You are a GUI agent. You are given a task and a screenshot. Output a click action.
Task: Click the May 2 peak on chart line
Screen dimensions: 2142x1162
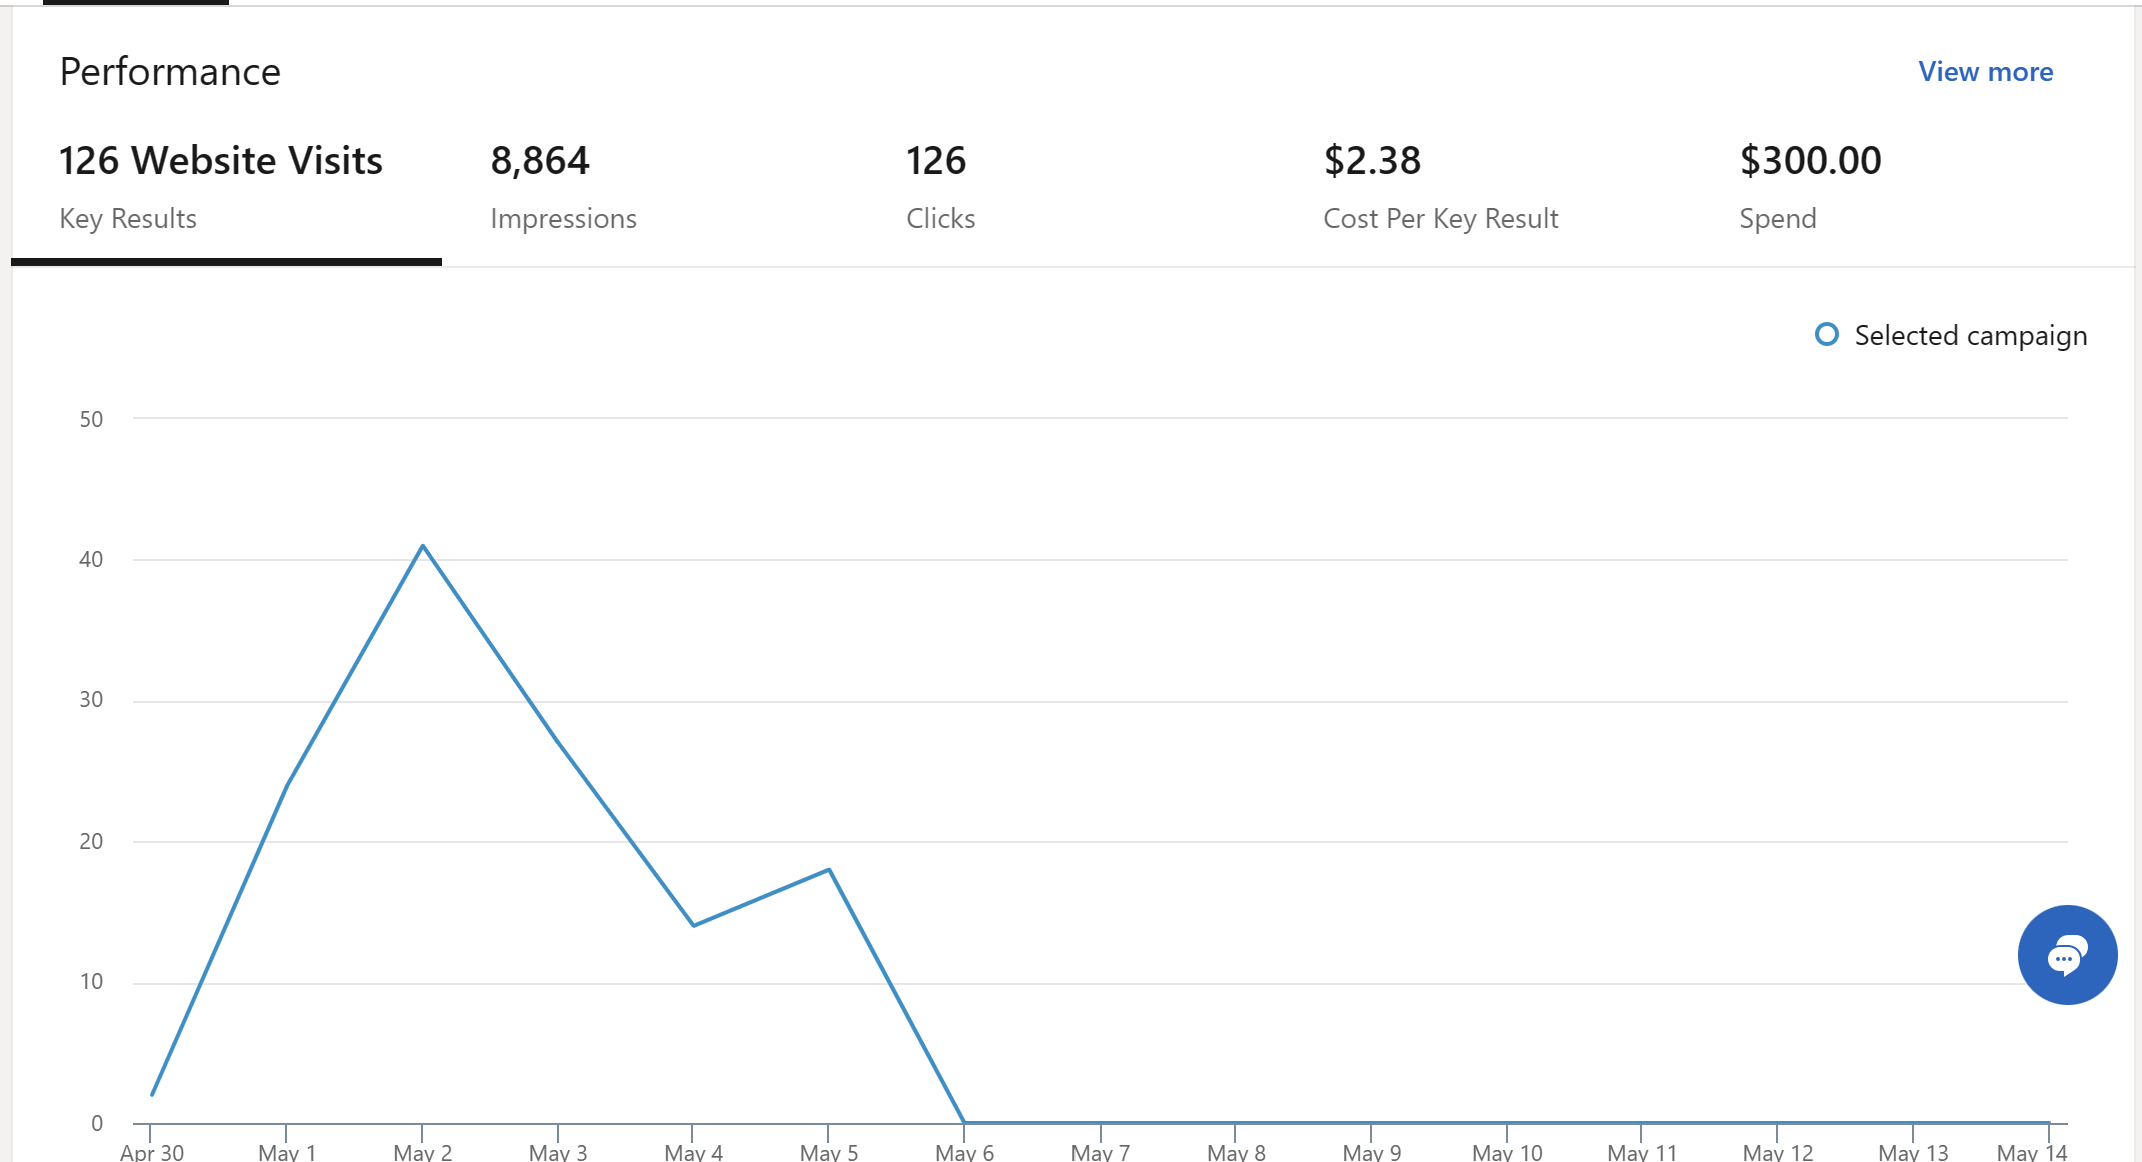point(423,546)
